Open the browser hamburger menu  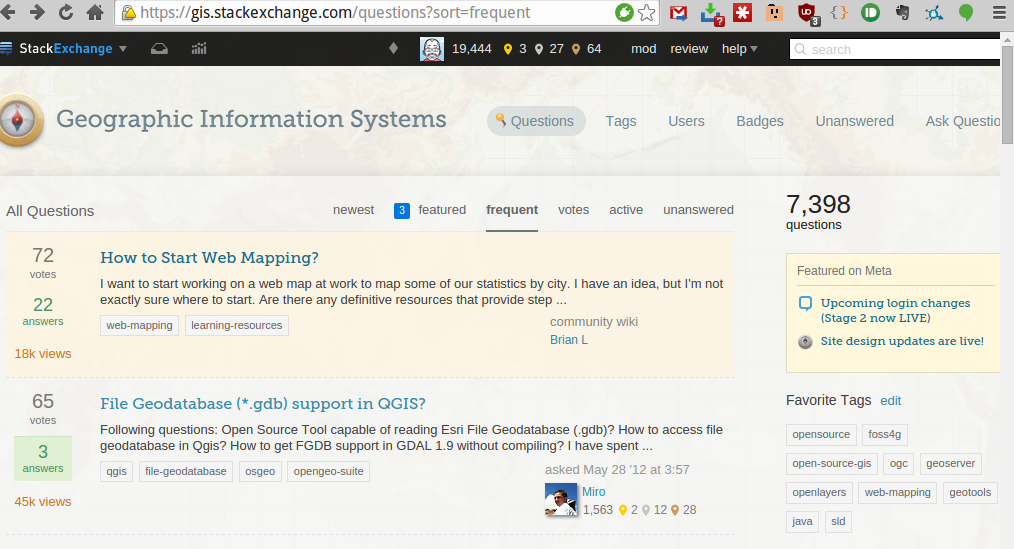999,12
